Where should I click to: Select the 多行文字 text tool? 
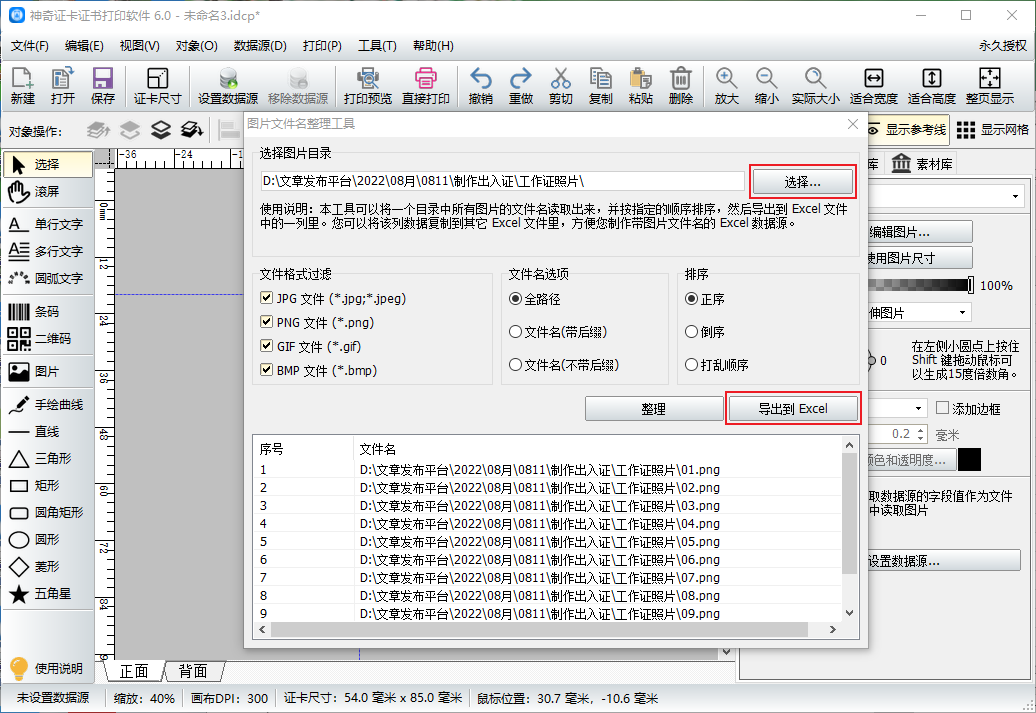click(x=48, y=252)
